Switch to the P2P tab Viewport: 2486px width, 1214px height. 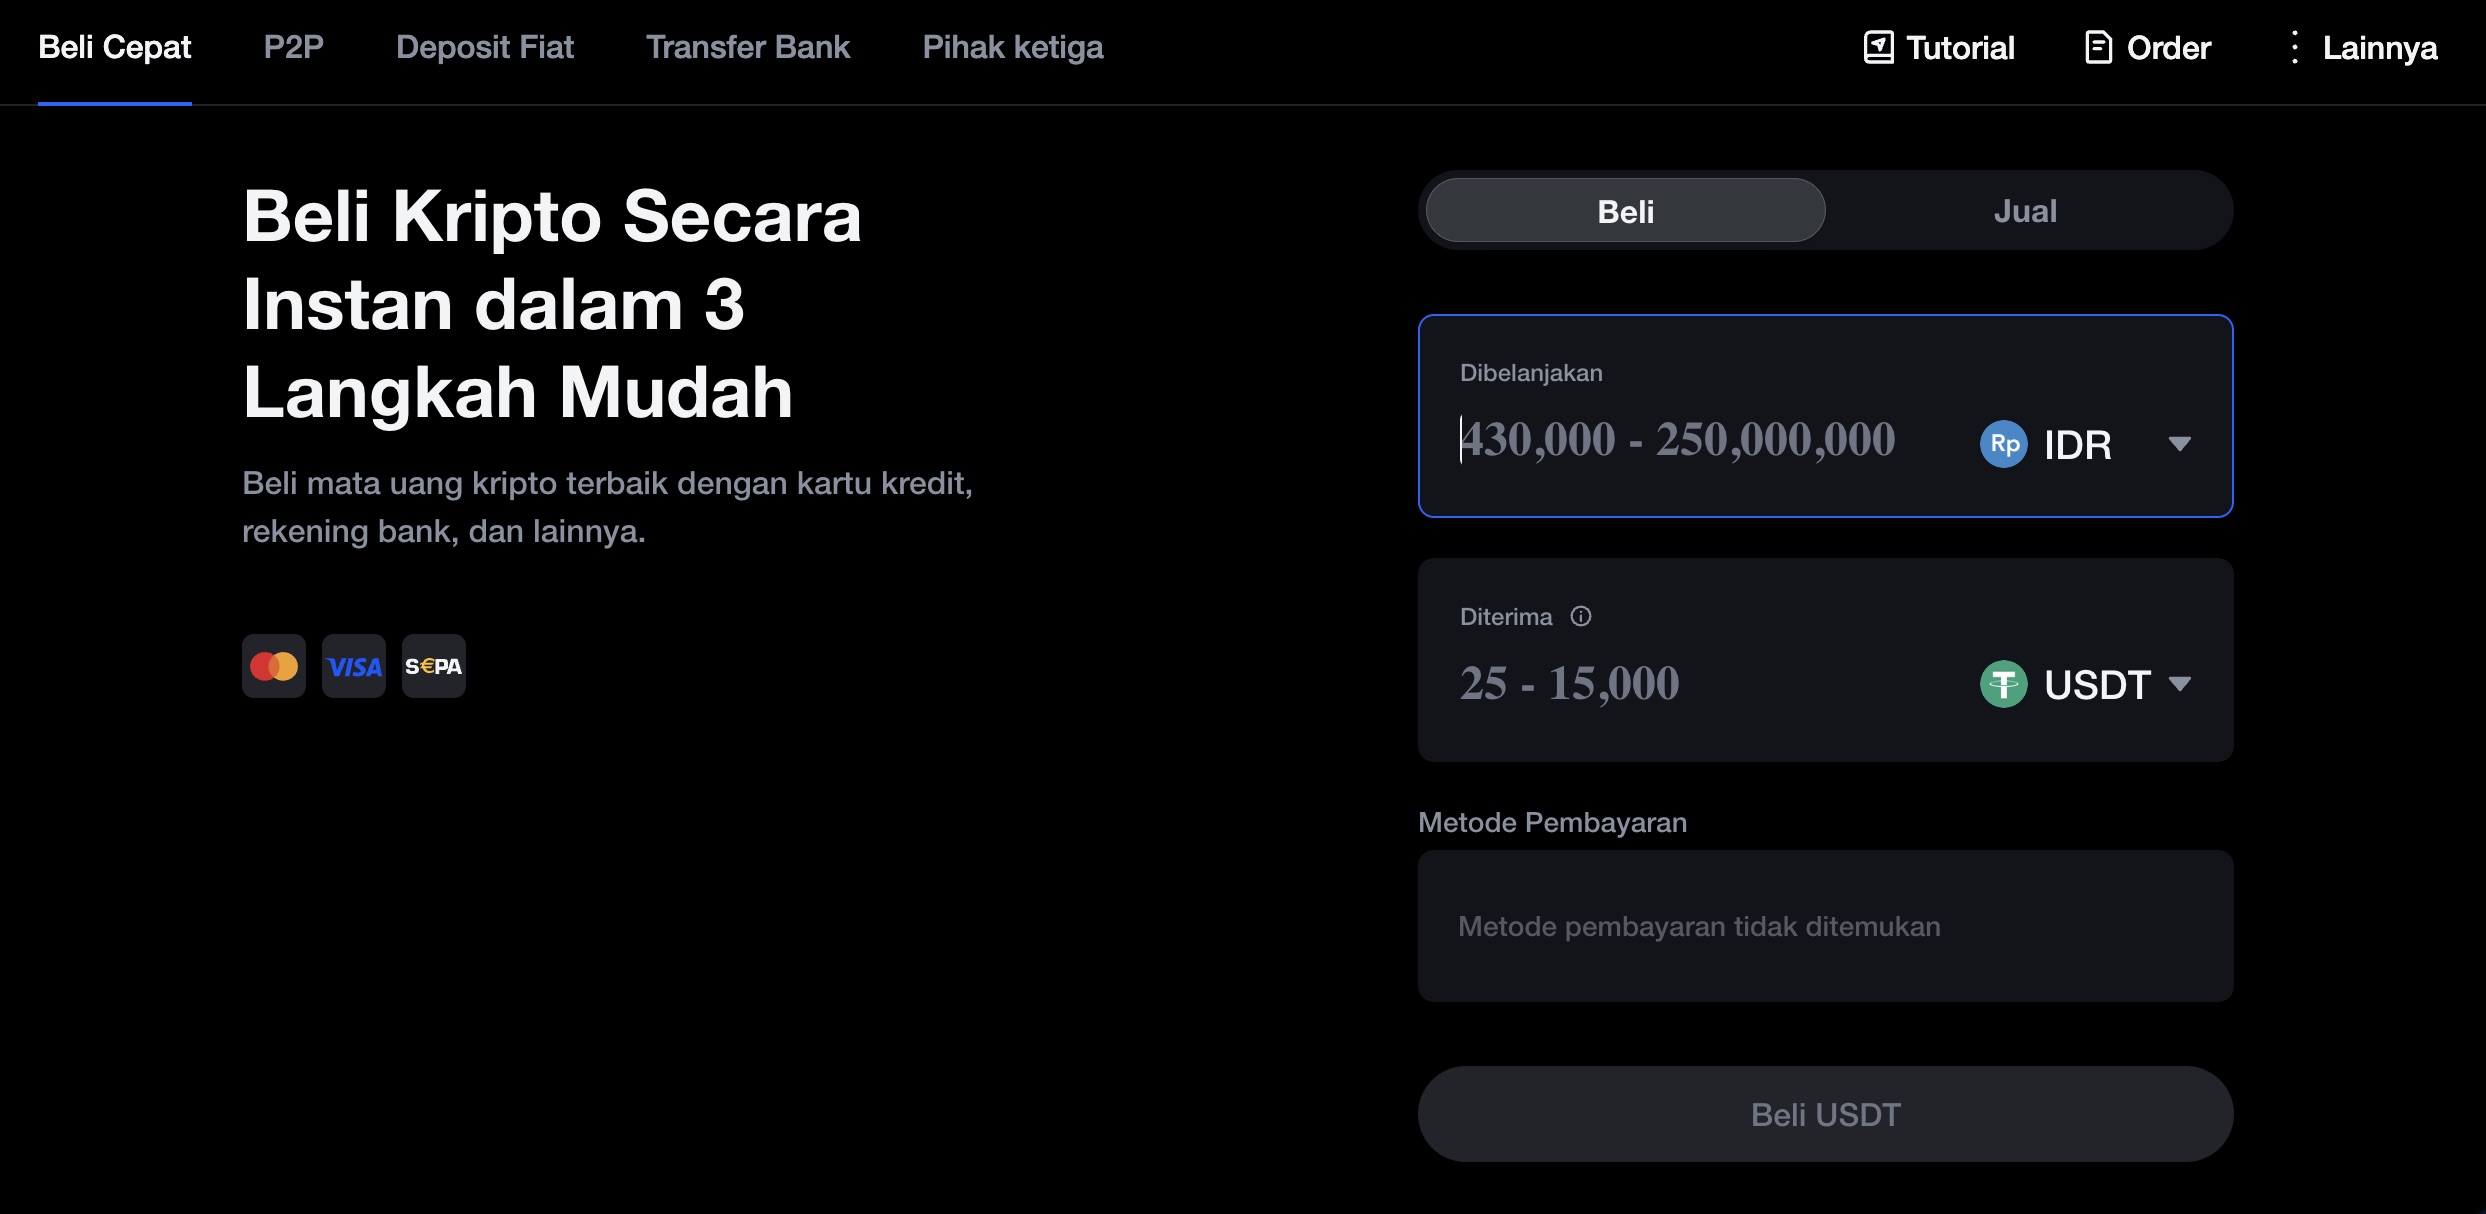pyautogui.click(x=292, y=46)
